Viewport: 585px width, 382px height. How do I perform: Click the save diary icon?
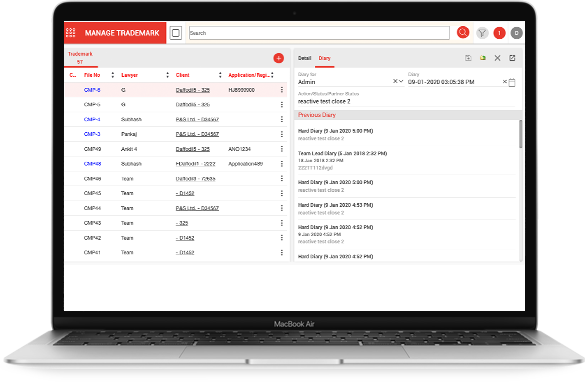point(468,58)
